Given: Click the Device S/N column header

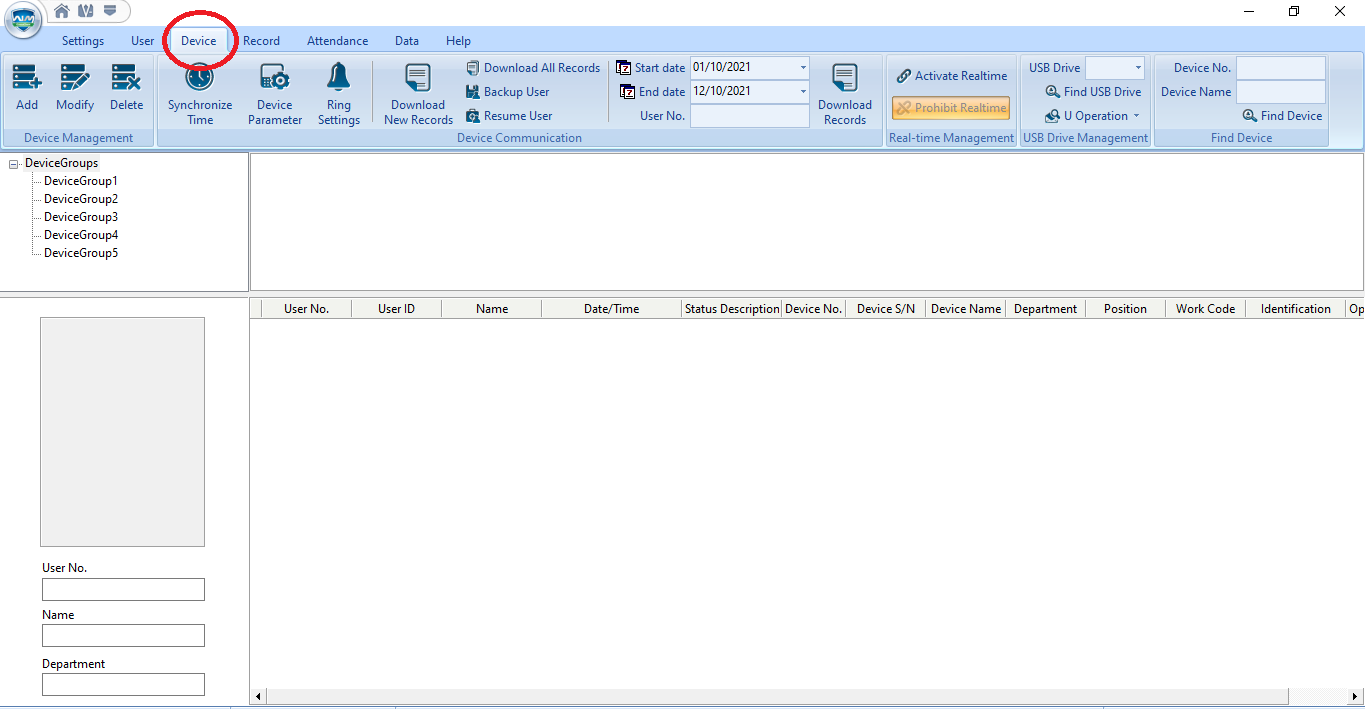Looking at the screenshot, I should click(886, 309).
